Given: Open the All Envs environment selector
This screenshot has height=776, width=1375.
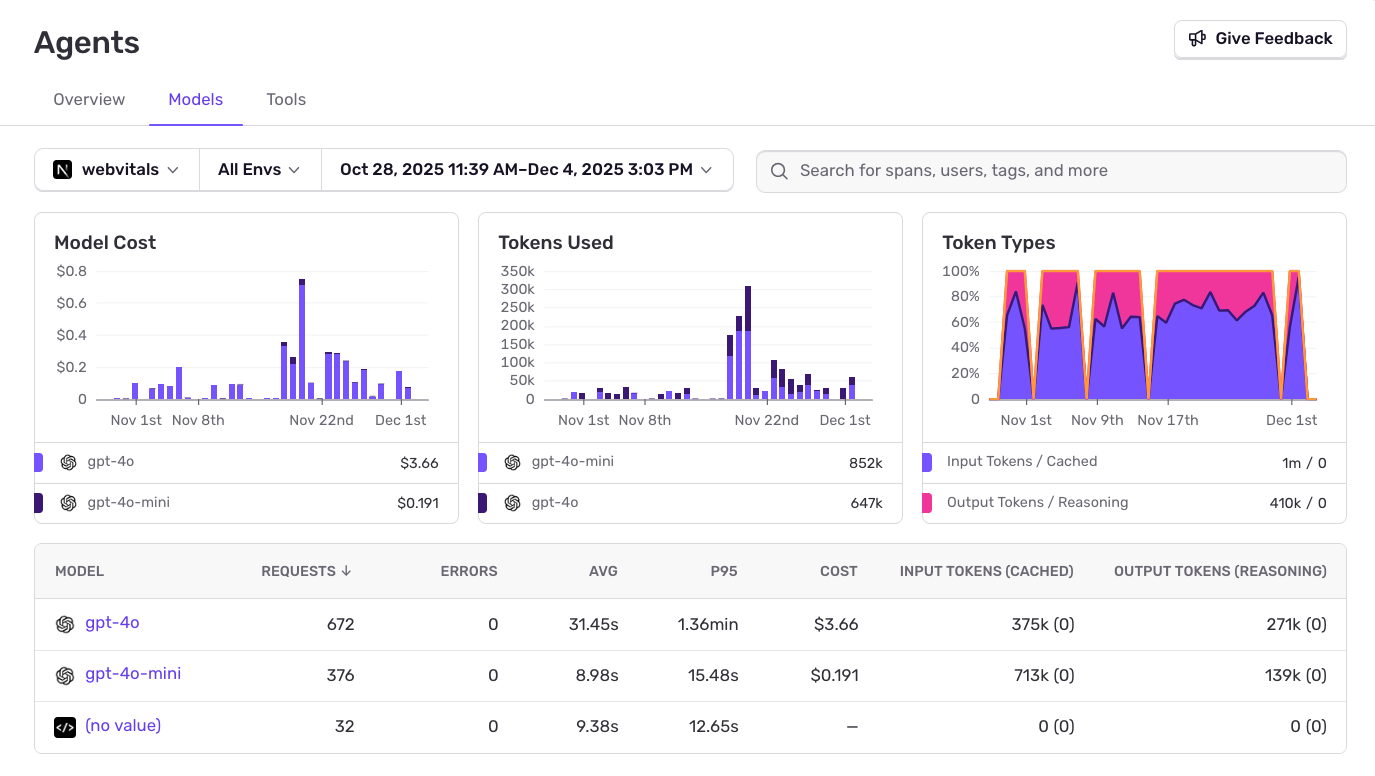Looking at the screenshot, I should [259, 169].
